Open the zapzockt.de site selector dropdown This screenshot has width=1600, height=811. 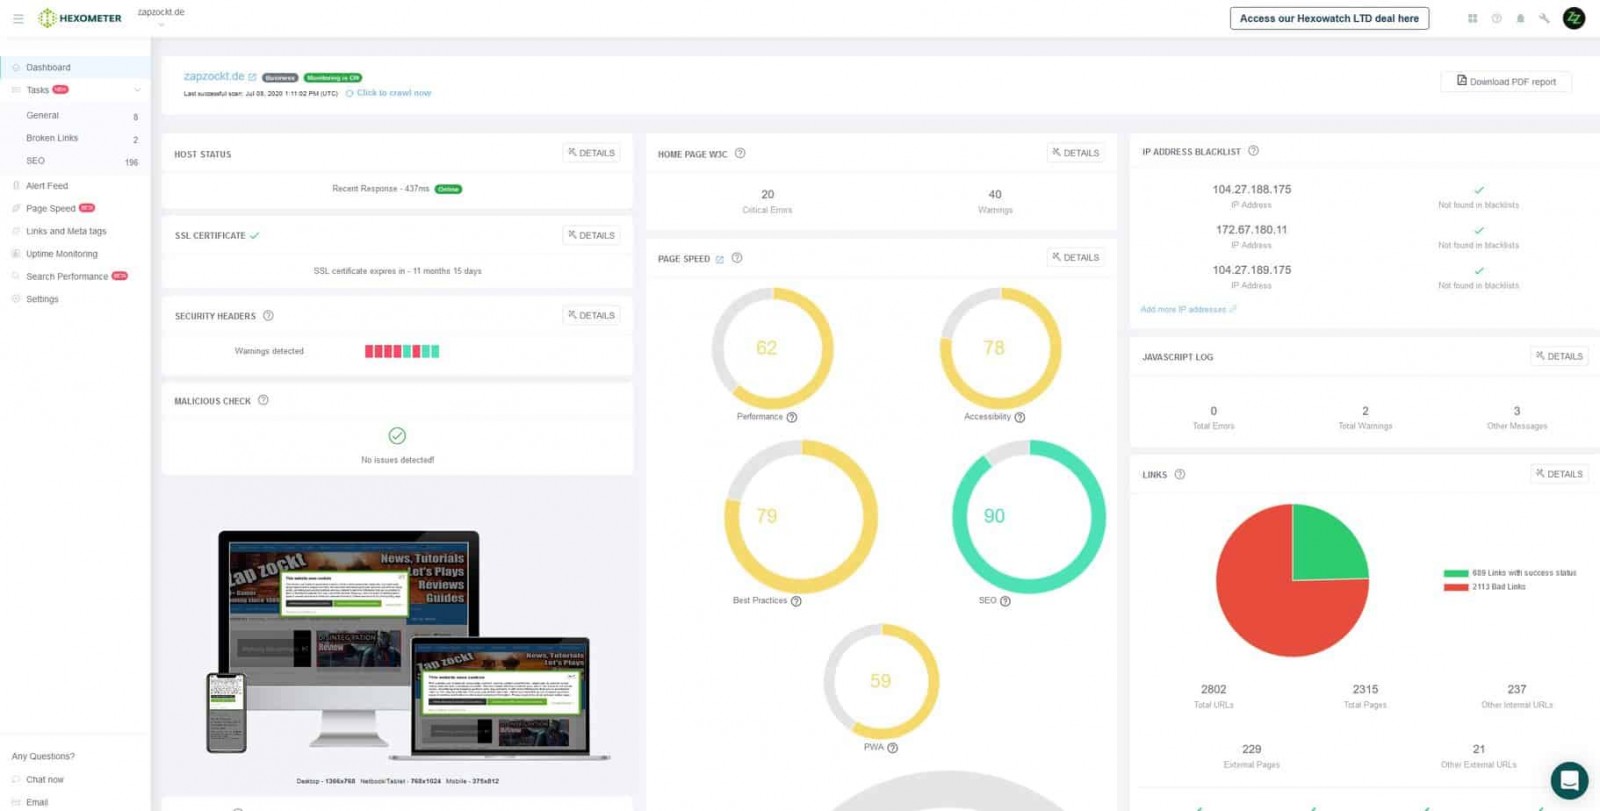(161, 17)
